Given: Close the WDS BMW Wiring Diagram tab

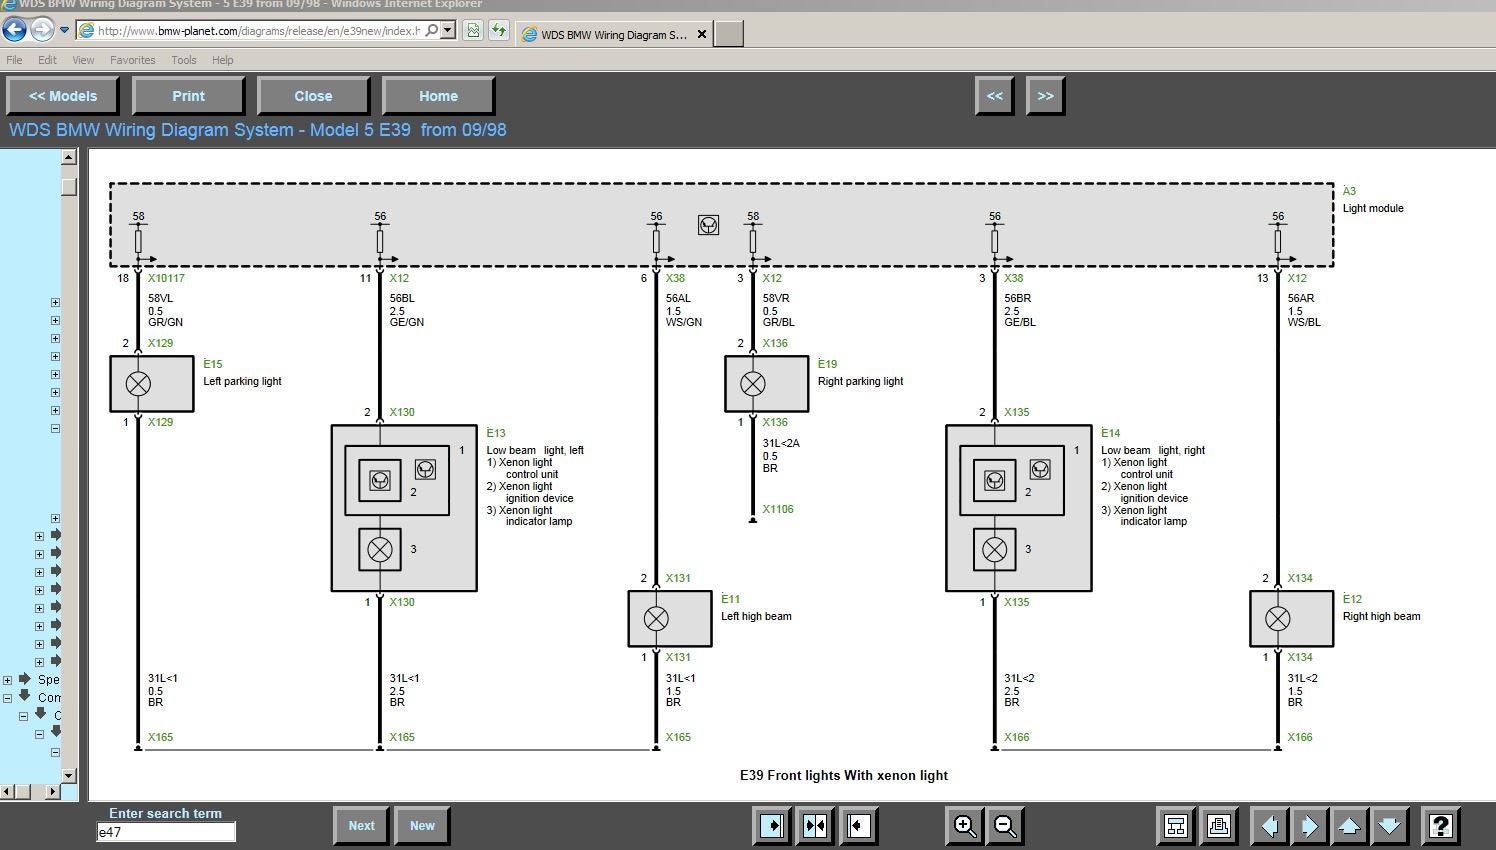Looking at the screenshot, I should (x=701, y=34).
